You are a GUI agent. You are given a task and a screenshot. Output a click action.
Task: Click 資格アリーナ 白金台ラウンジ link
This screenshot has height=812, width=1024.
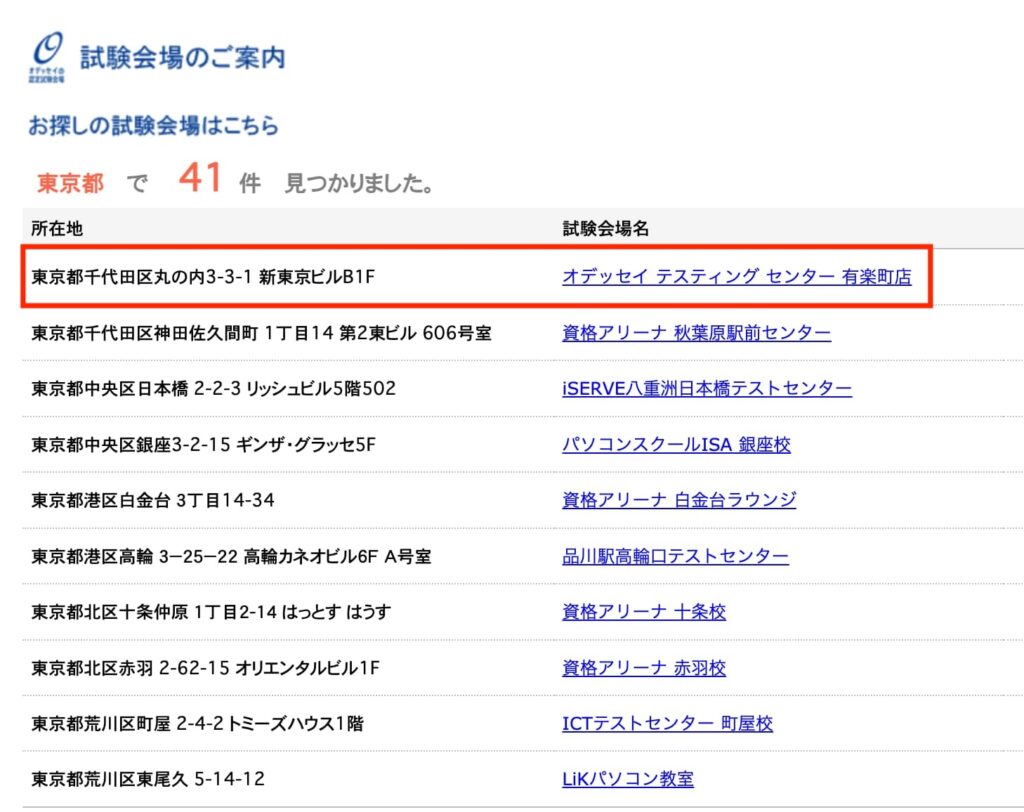click(678, 501)
